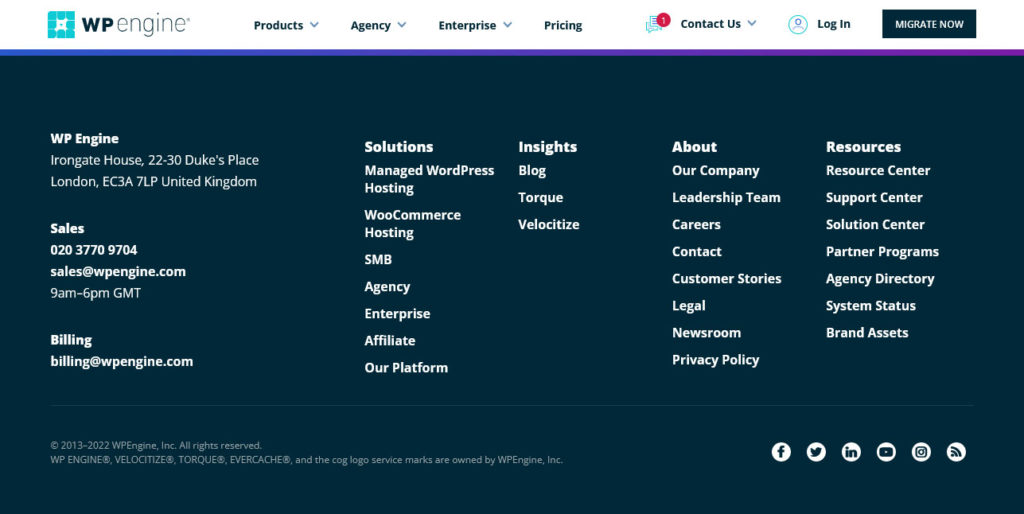Click the MIGRATE NOW button
The width and height of the screenshot is (1024, 514).
(929, 24)
